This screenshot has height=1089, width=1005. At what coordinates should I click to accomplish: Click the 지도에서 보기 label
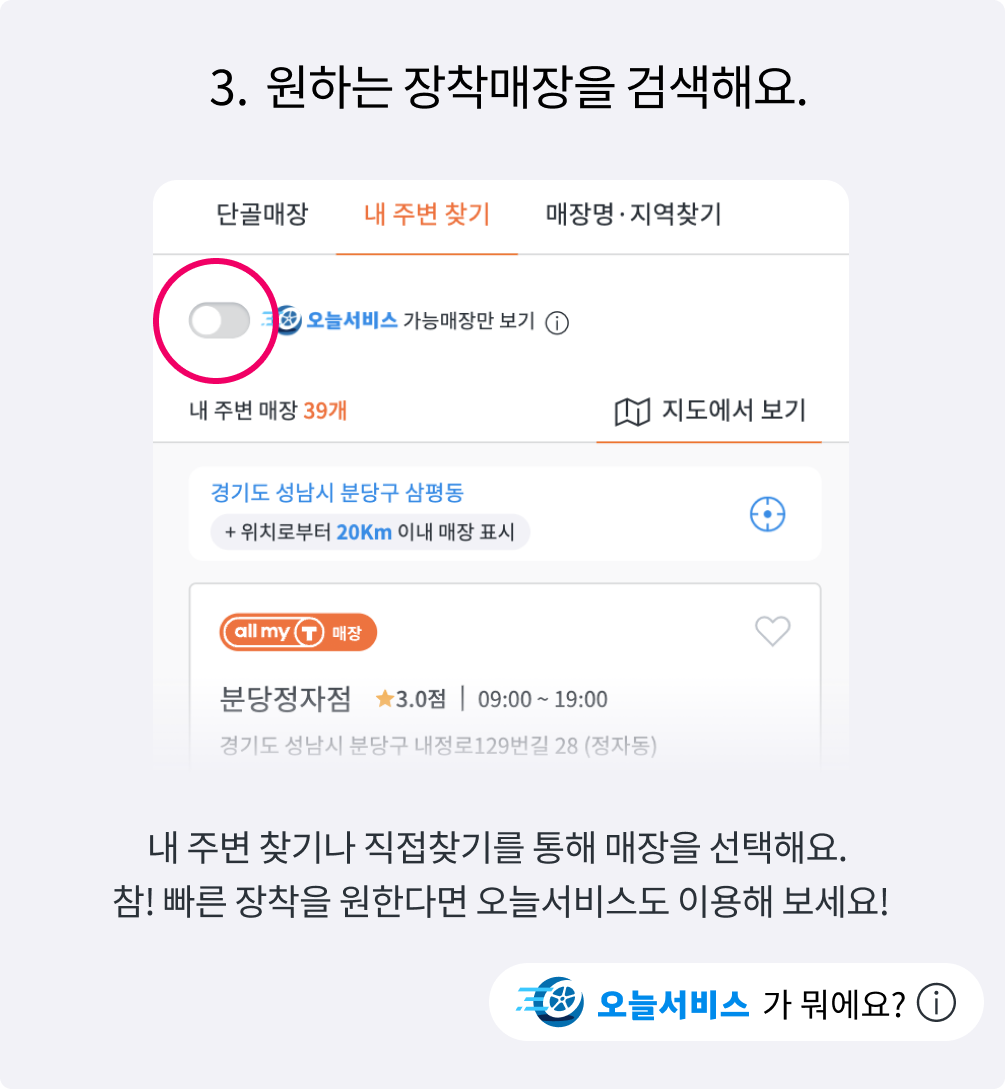pos(733,410)
